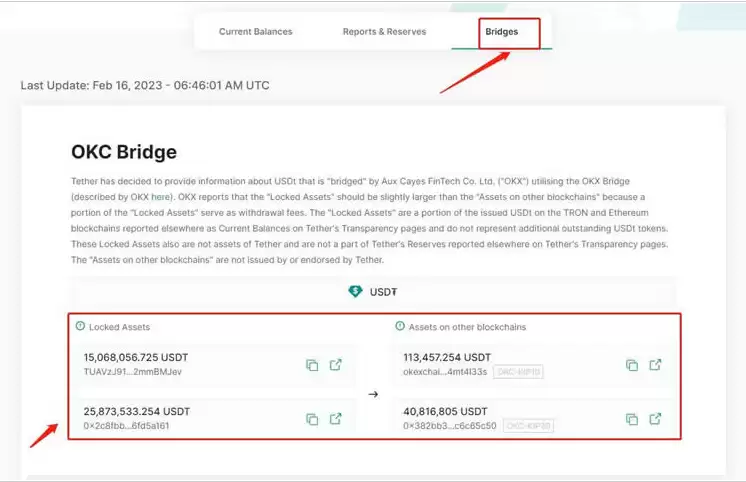Copy the 0x2c8fbb locked asset address
Image resolution: width=746 pixels, height=482 pixels.
click(312, 418)
